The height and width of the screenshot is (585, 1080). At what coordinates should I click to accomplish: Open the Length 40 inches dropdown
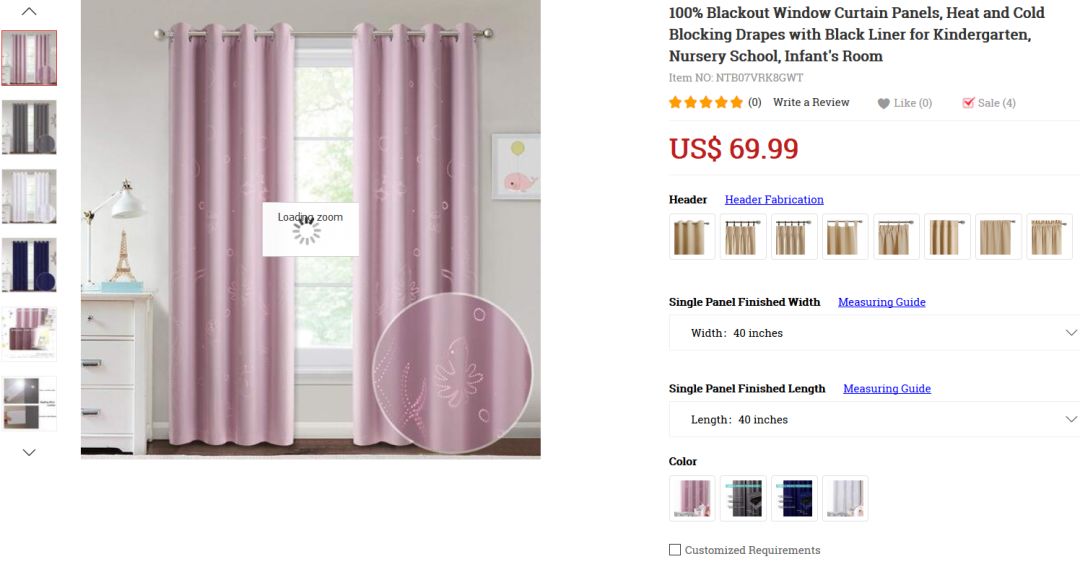(874, 419)
